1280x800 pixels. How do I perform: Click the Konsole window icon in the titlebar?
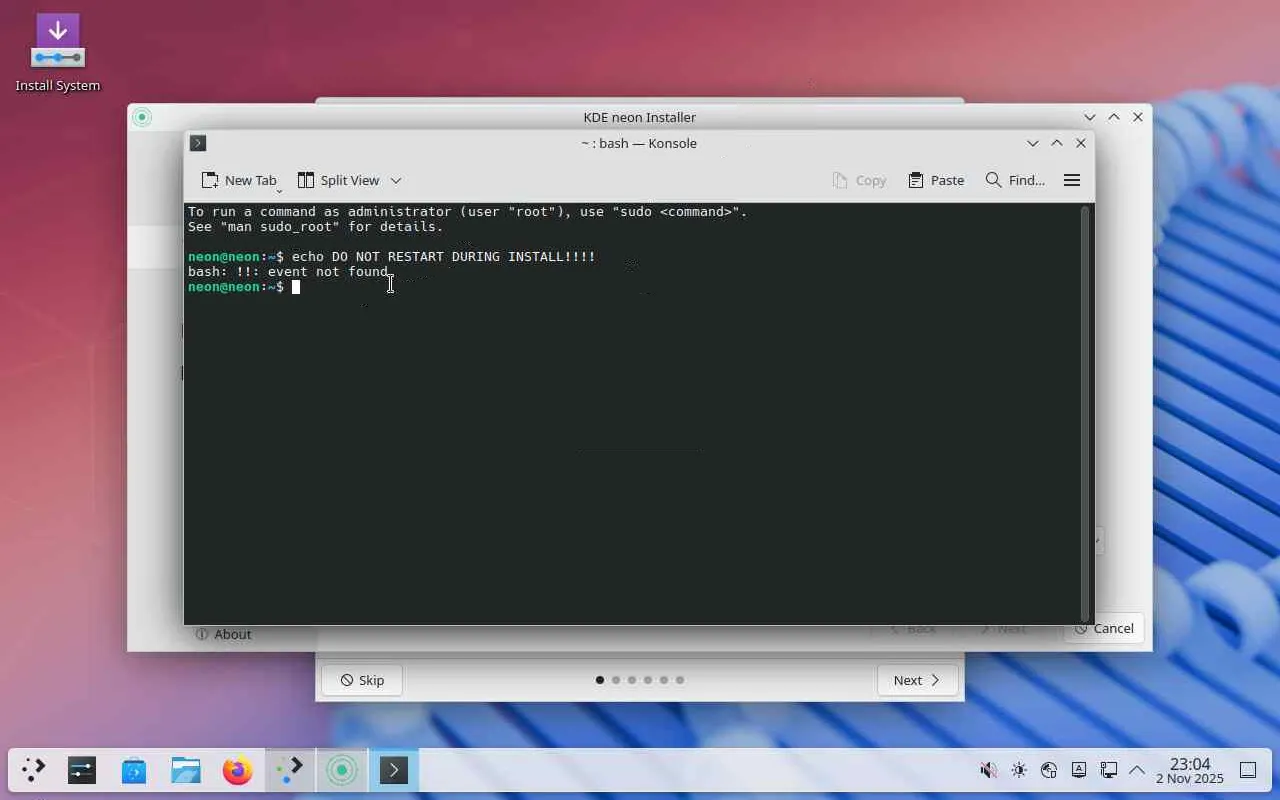198,143
